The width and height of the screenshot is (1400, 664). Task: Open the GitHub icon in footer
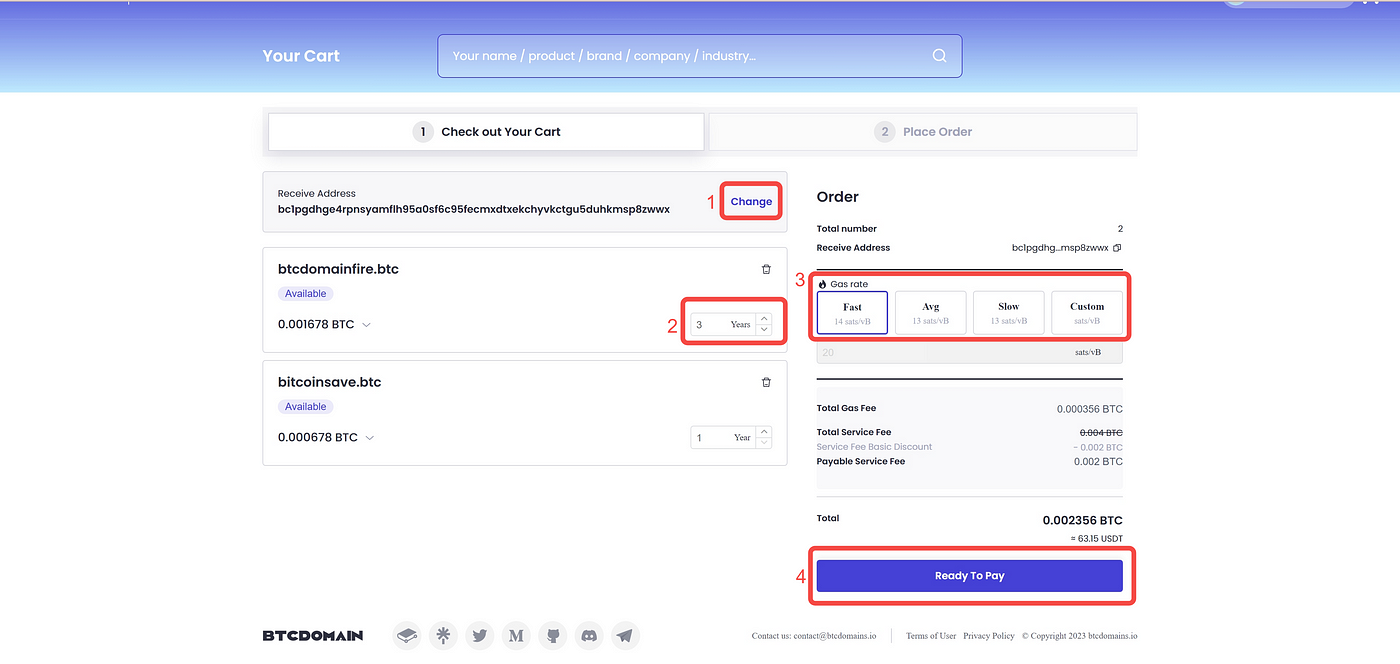pyautogui.click(x=553, y=635)
